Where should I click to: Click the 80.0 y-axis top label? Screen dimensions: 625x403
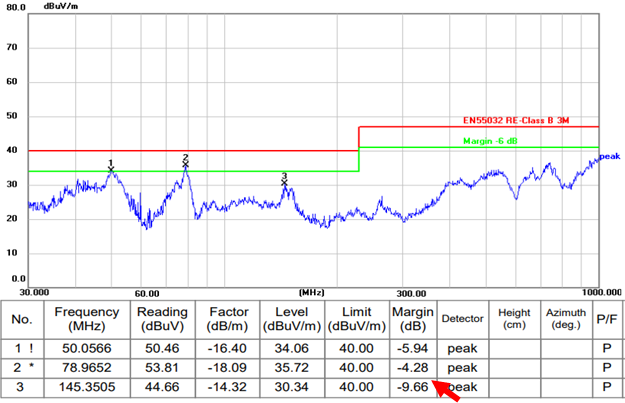16,7
